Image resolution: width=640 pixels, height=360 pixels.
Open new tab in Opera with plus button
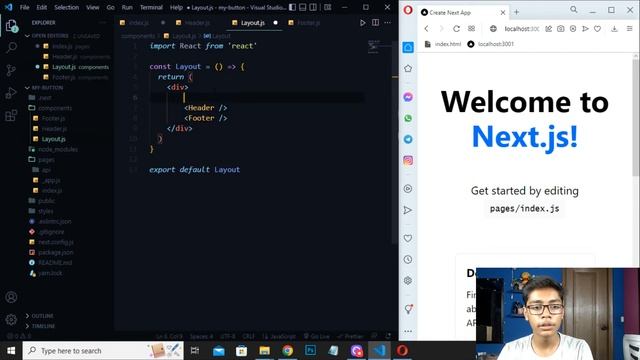(x=516, y=12)
